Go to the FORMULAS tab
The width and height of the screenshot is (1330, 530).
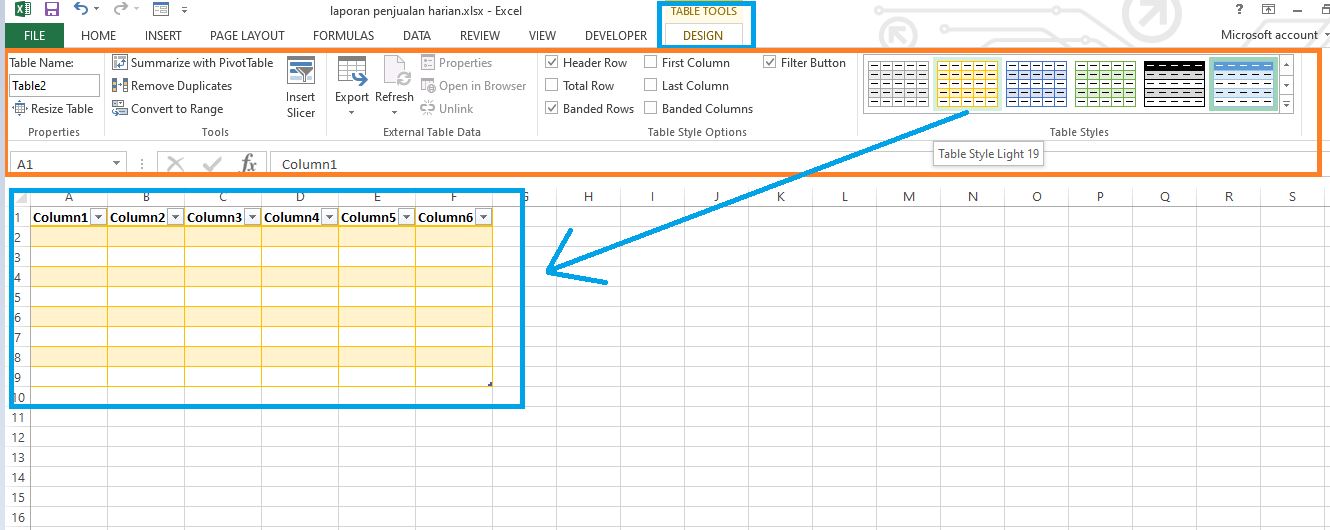point(343,35)
